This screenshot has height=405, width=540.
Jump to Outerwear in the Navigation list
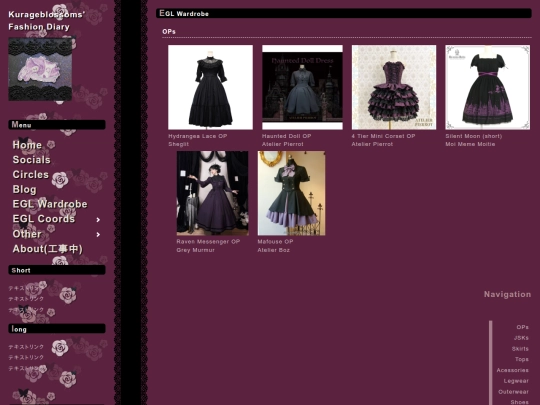click(x=513, y=392)
